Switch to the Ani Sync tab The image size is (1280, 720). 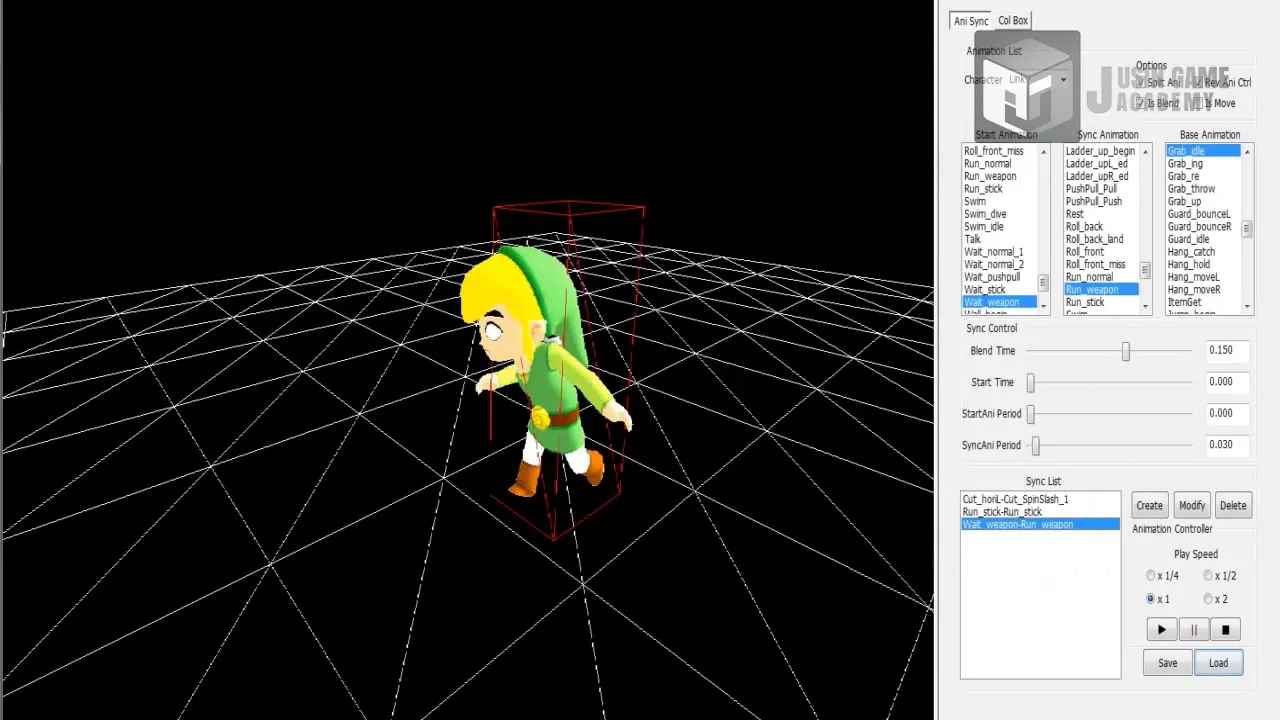pos(970,21)
